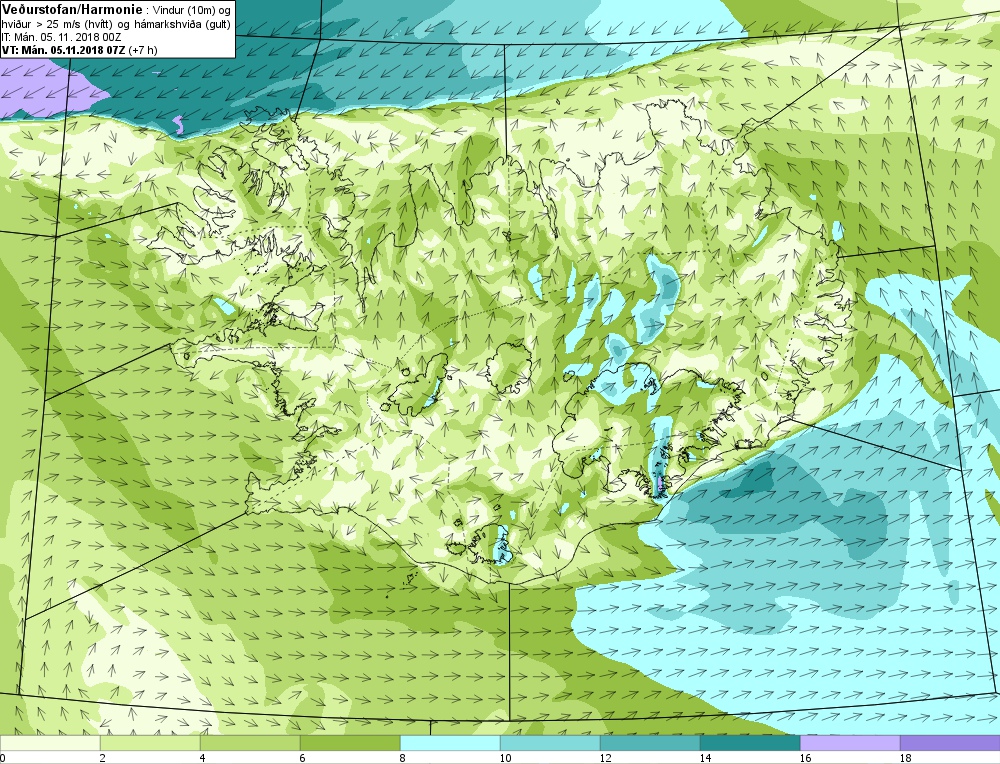1000x764 pixels.
Task: Click the Veðurstofan/Harmonie title text
Action: pyautogui.click(x=72, y=10)
